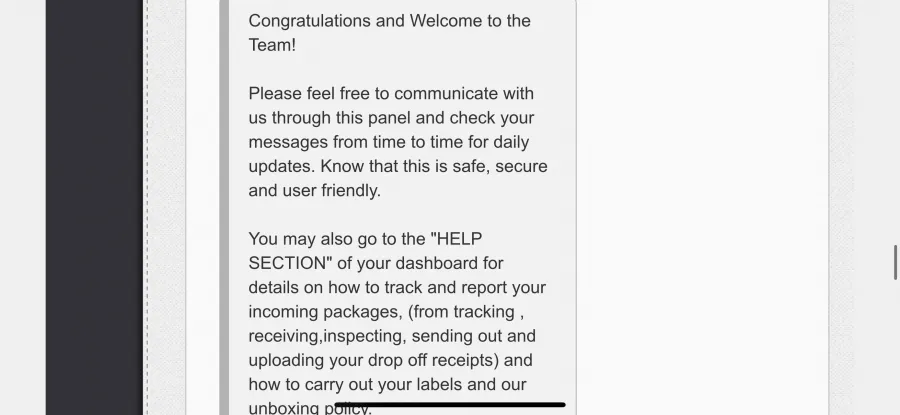Screen dimensions: 900x415
Task: Click the "us through this panel" line
Action: pyautogui.click(x=391, y=118)
